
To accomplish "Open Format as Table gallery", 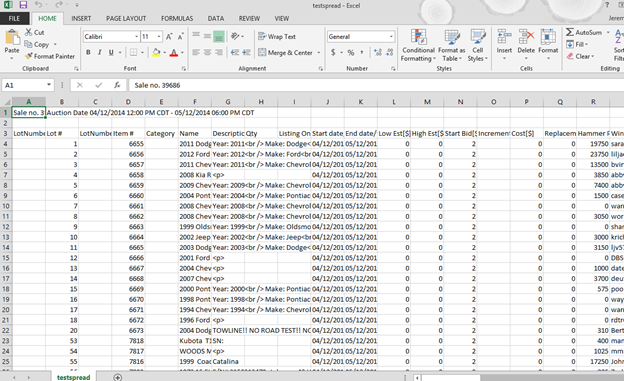I will click(452, 45).
